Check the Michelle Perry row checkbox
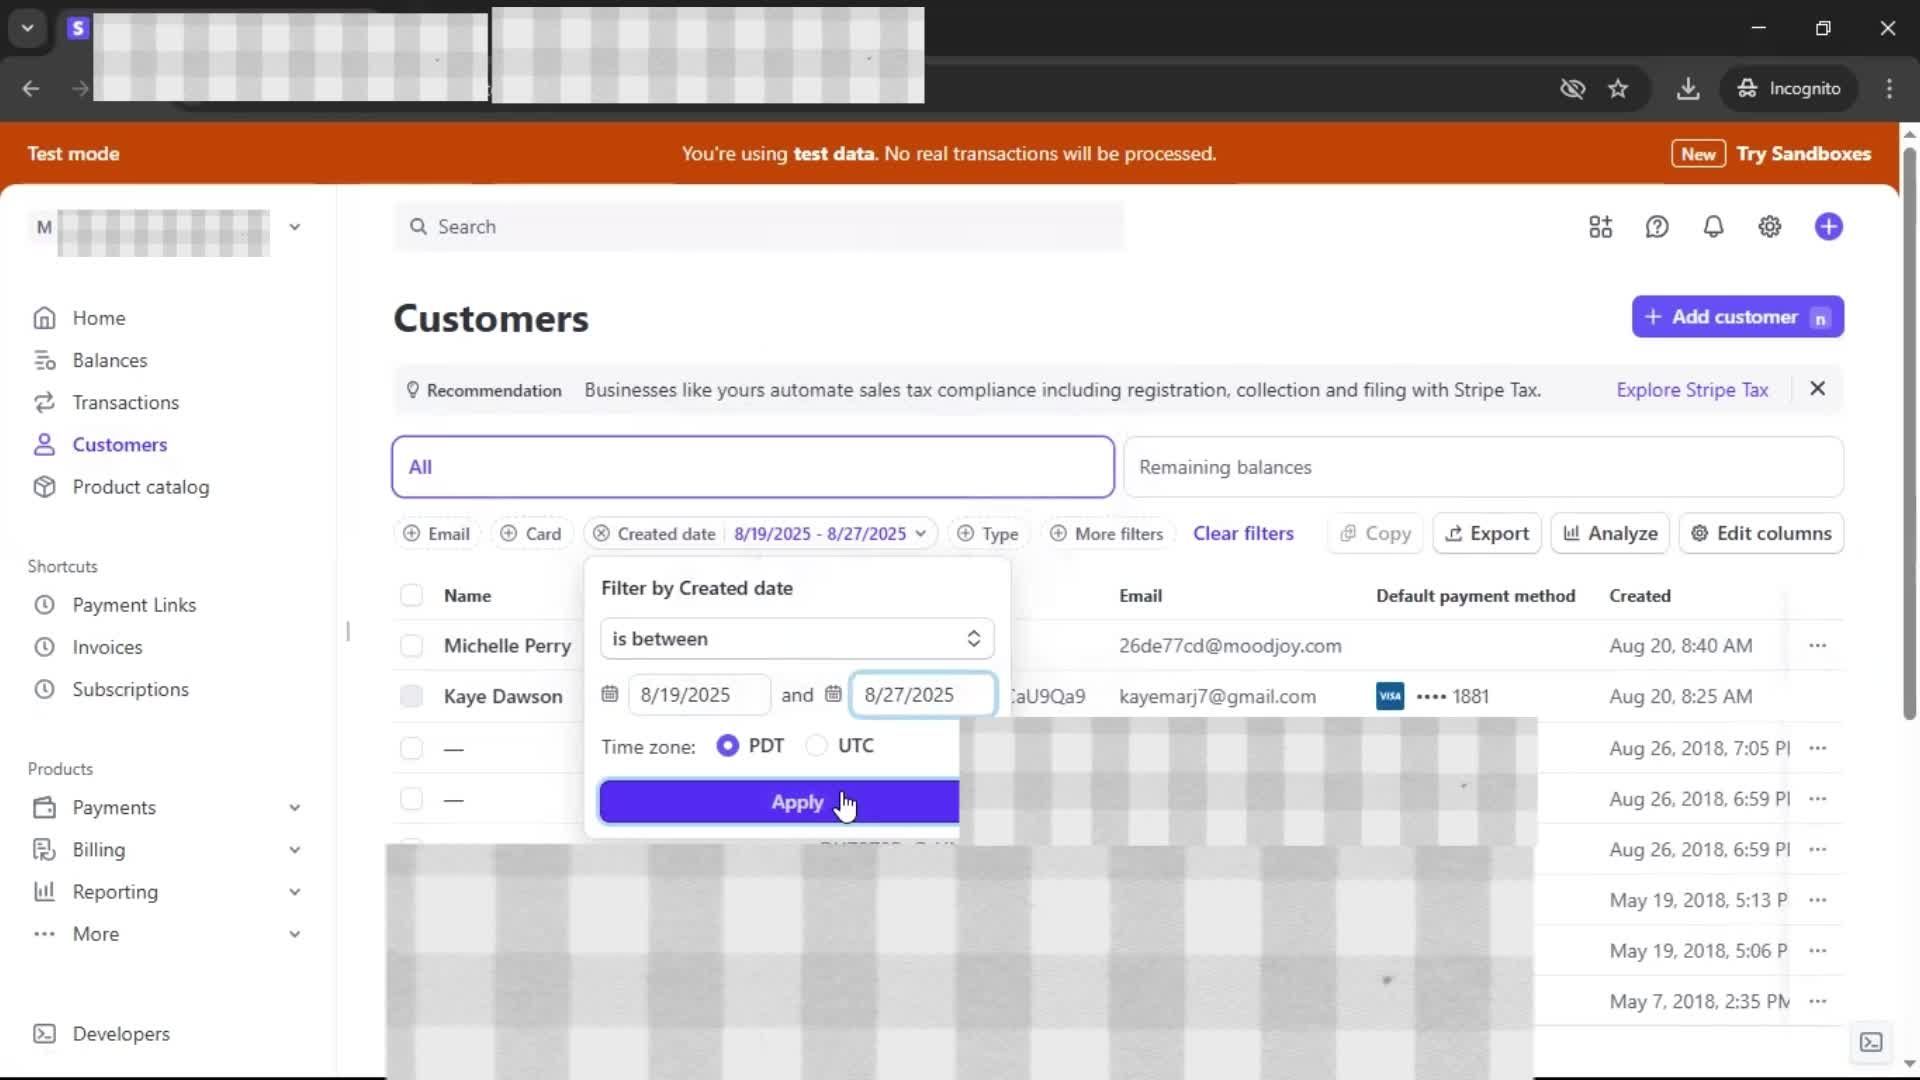1920x1080 pixels. (411, 646)
